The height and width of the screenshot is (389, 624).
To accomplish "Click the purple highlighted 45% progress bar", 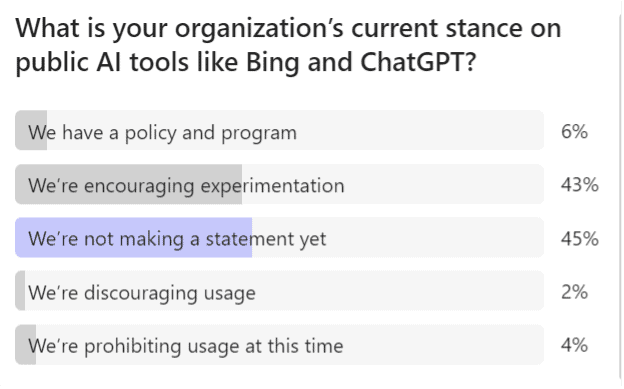I will pyautogui.click(x=133, y=238).
